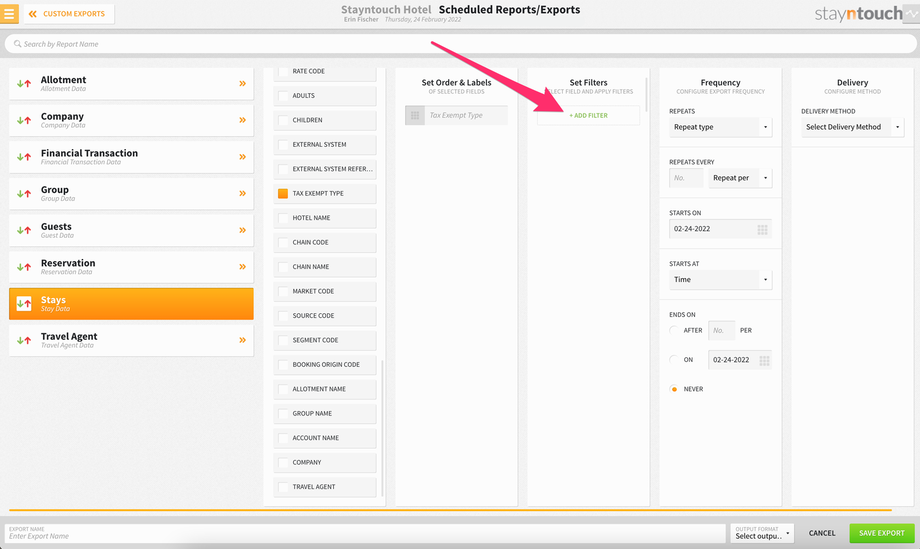Focus the Search by Report Name field
This screenshot has height=549, width=920.
(460, 44)
